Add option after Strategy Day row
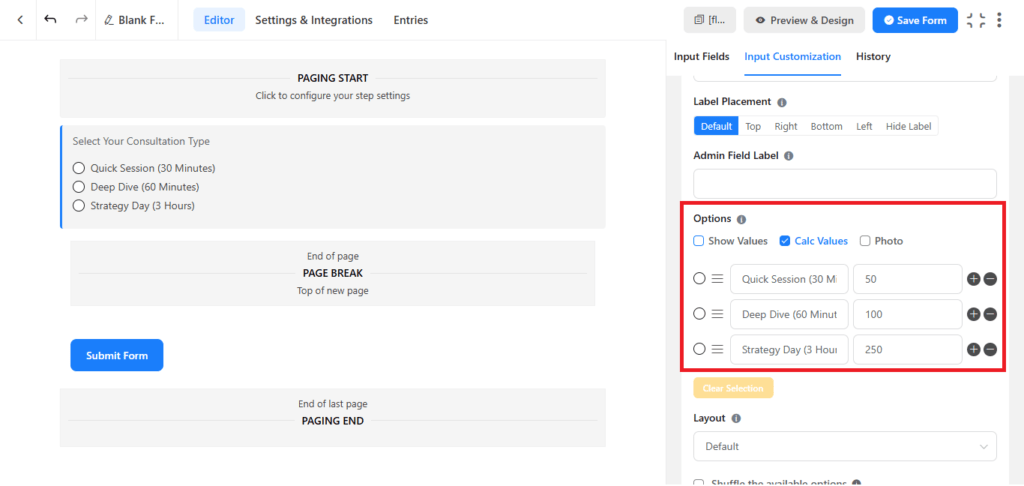This screenshot has height=486, width=1024. coord(974,350)
